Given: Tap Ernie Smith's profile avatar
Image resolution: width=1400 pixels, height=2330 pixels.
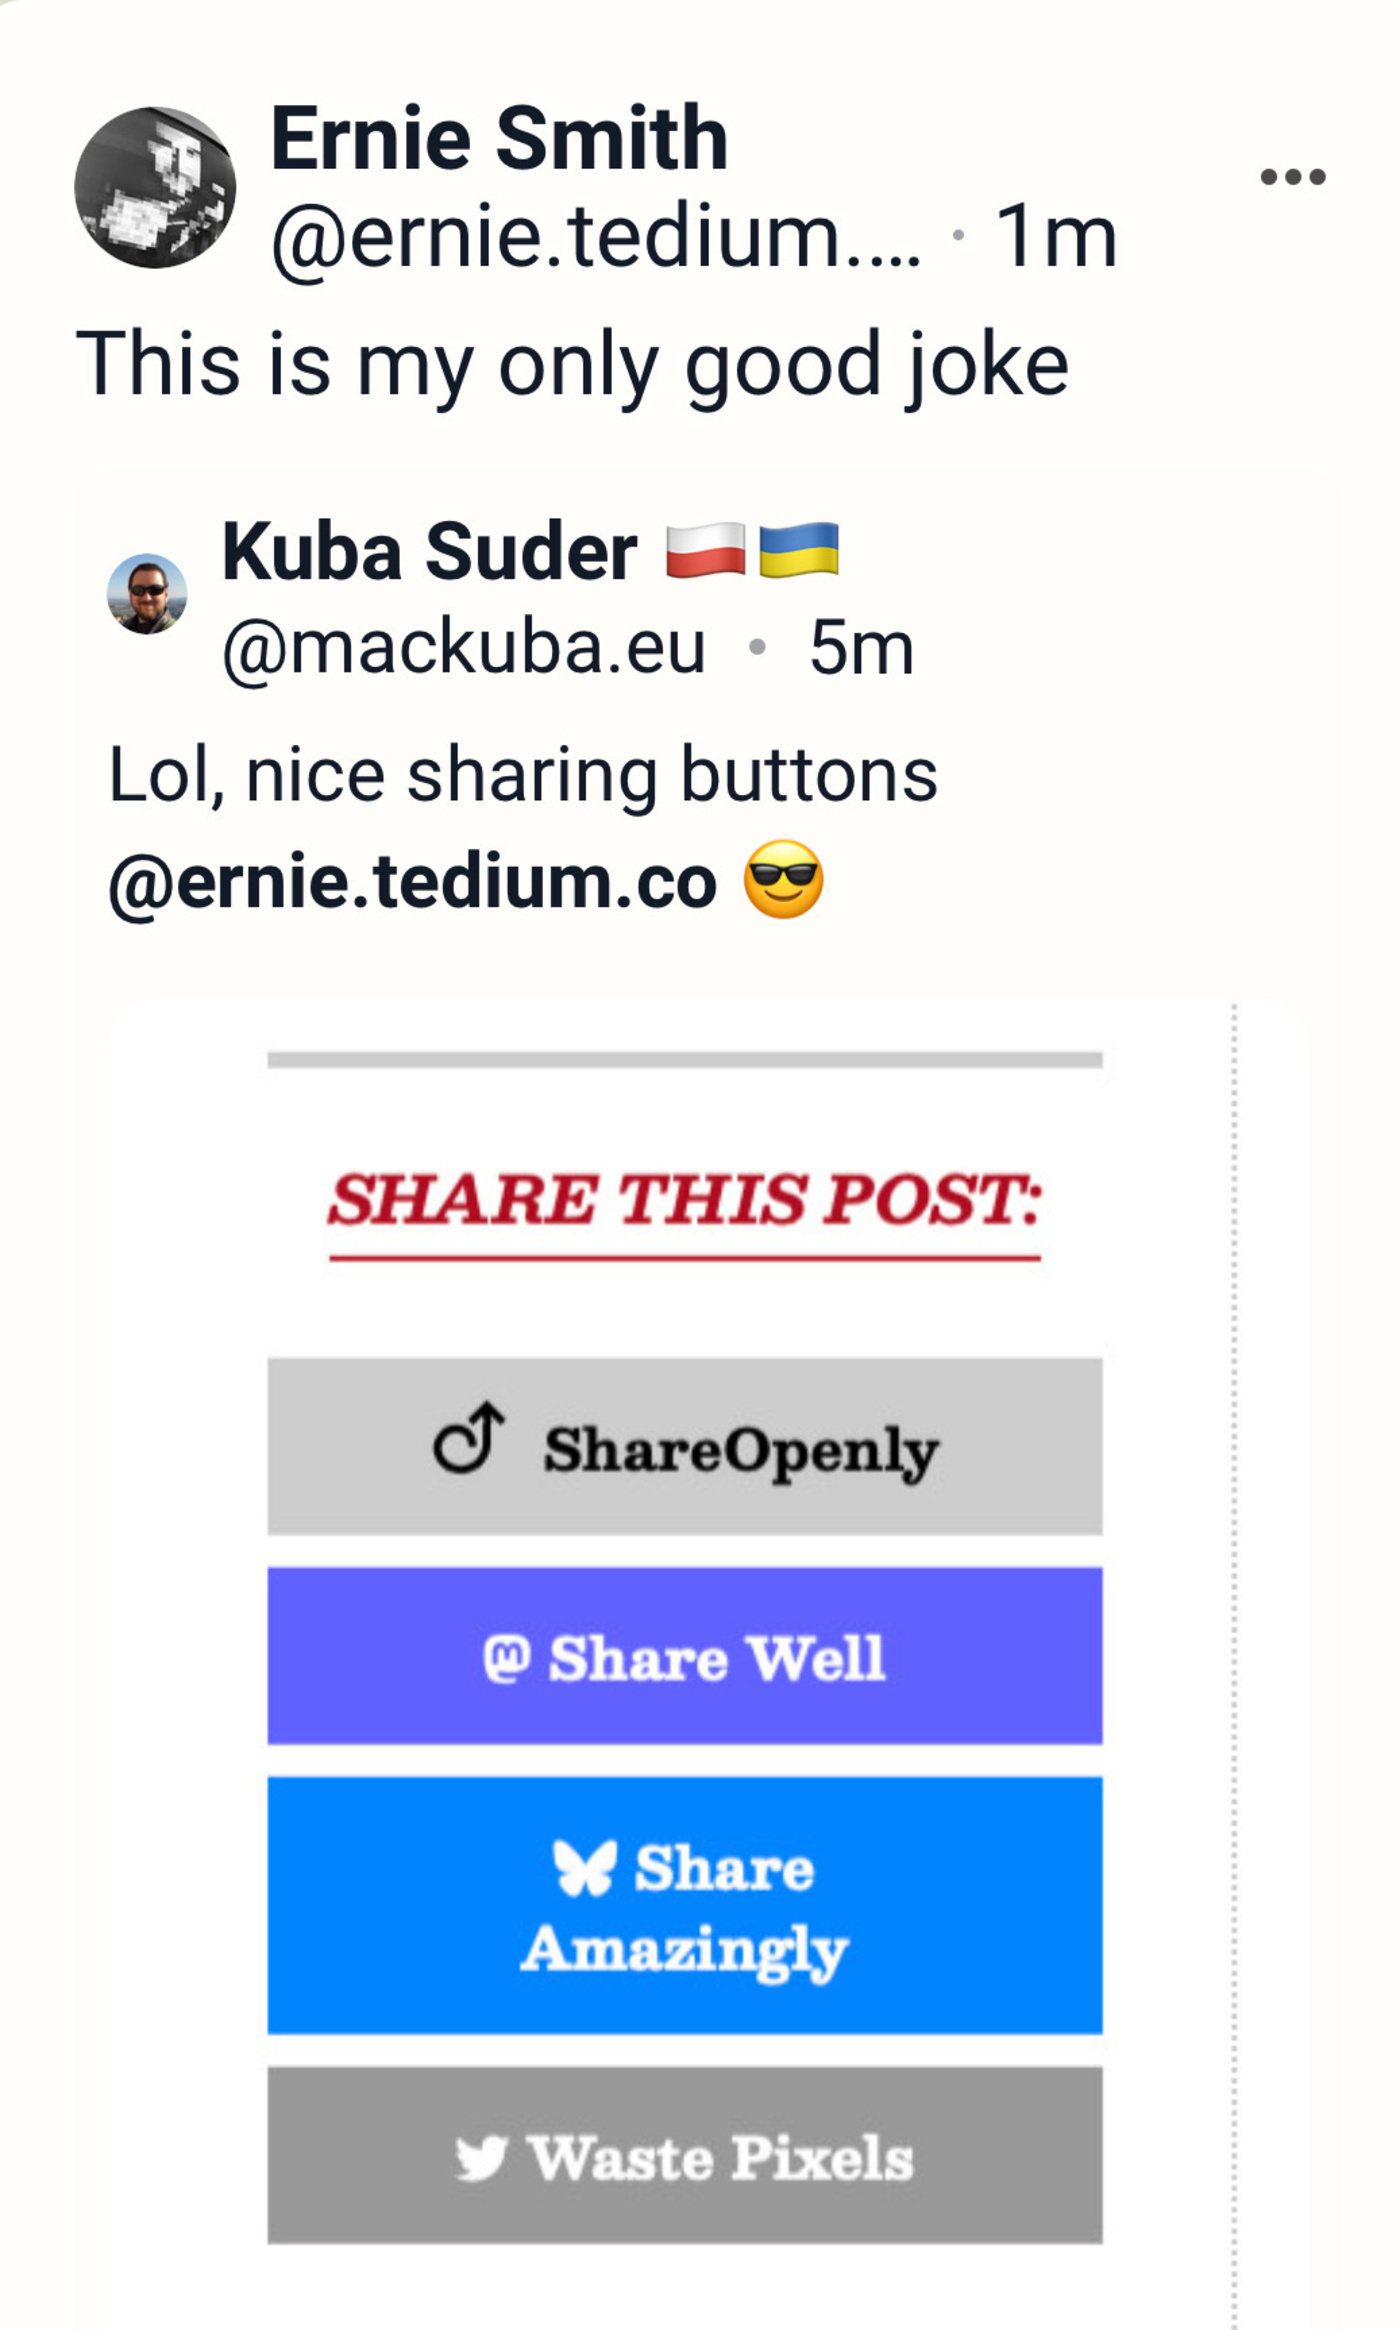Looking at the screenshot, I should [x=155, y=187].
